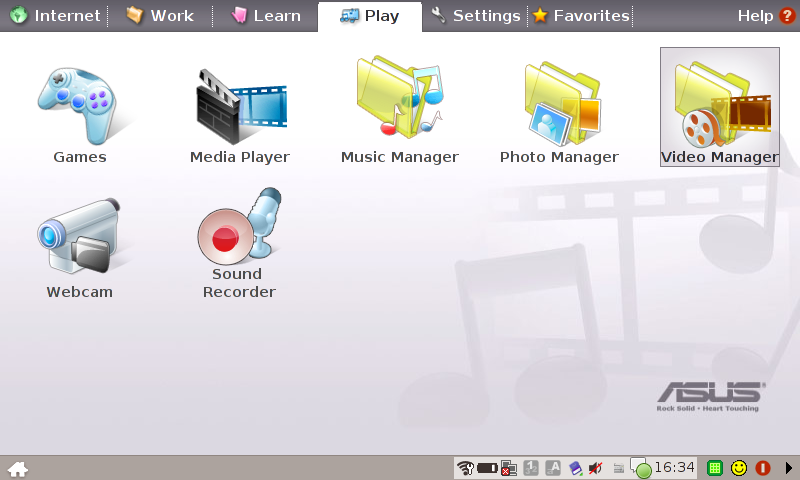Image resolution: width=800 pixels, height=480 pixels.
Task: Go to the Settings tab
Action: tap(476, 16)
